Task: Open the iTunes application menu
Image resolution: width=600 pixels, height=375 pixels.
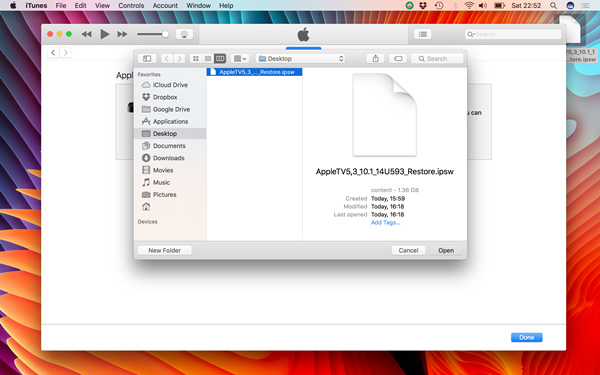Action: (36, 5)
